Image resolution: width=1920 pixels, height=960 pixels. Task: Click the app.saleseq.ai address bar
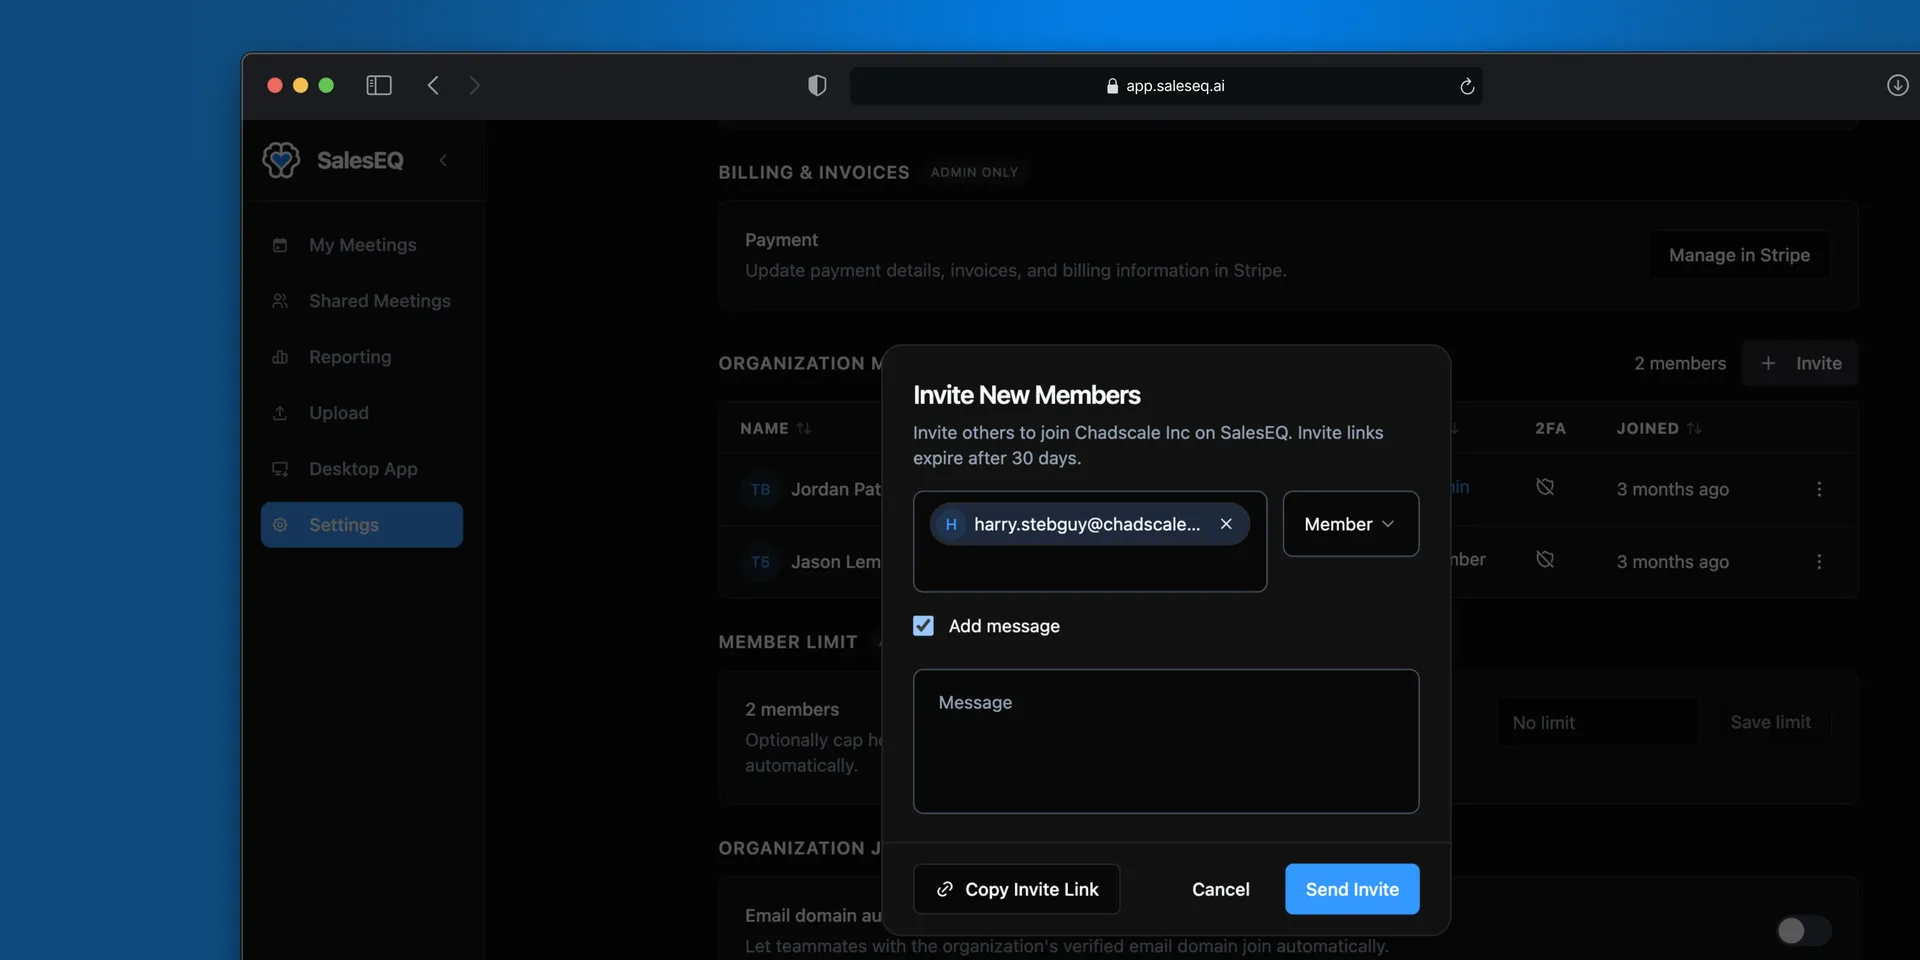(x=1166, y=86)
